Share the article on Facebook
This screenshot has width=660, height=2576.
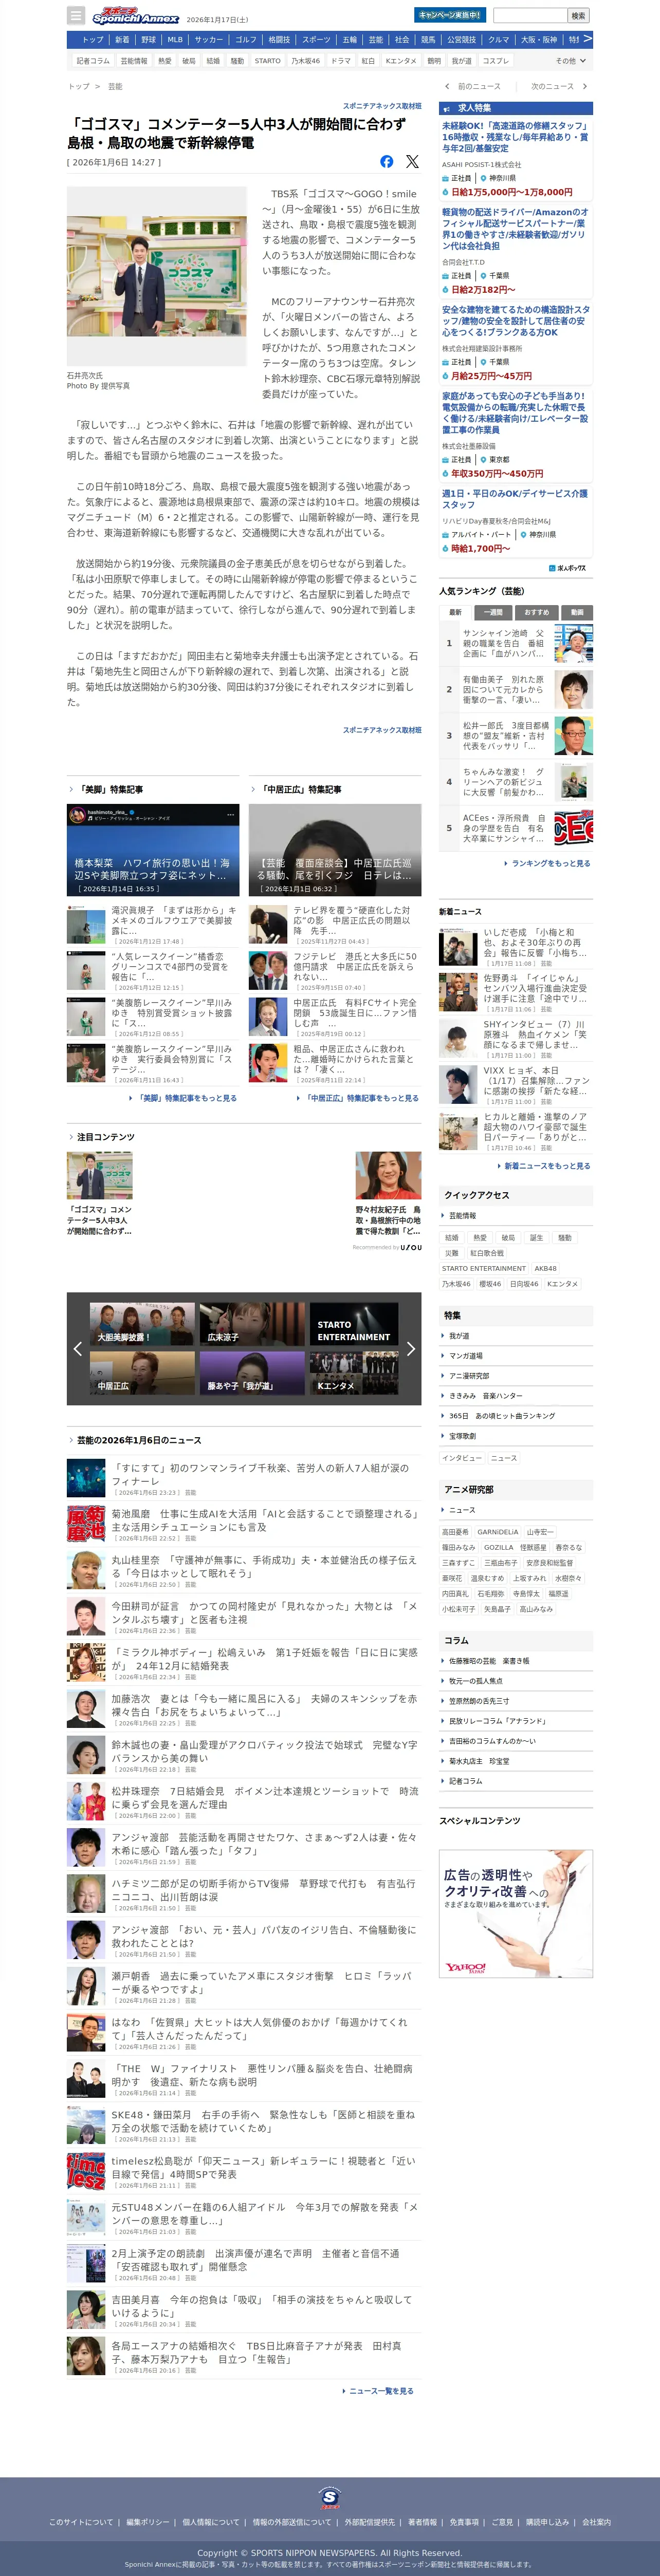[387, 161]
